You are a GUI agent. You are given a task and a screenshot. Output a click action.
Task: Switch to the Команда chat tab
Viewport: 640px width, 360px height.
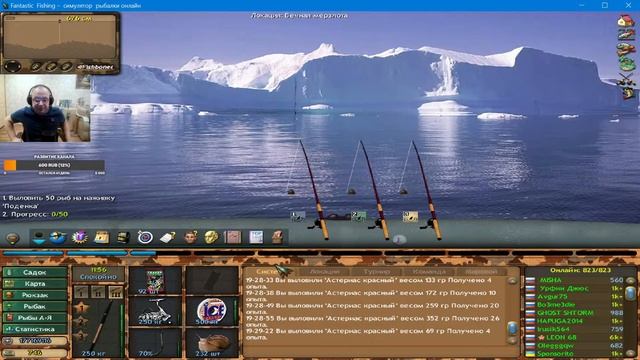pyautogui.click(x=429, y=271)
